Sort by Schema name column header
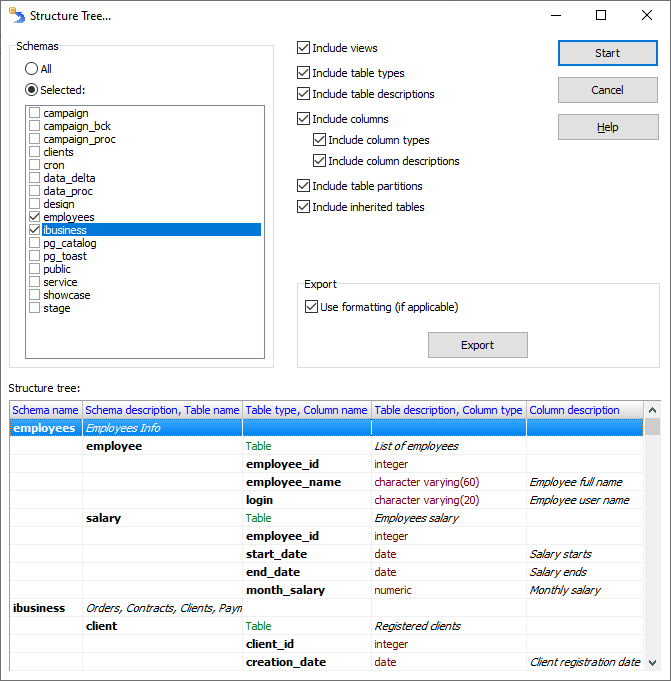The width and height of the screenshot is (671, 681). click(46, 410)
